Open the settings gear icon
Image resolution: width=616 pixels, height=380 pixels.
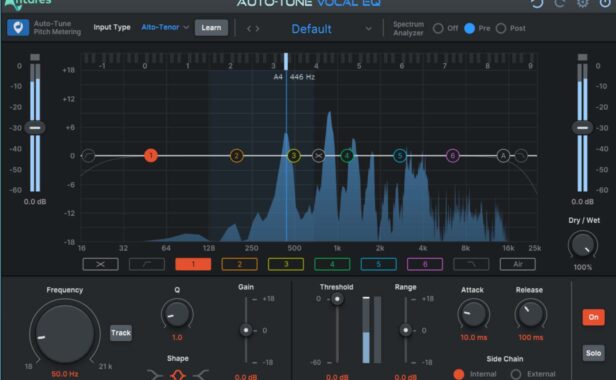coord(583,3)
